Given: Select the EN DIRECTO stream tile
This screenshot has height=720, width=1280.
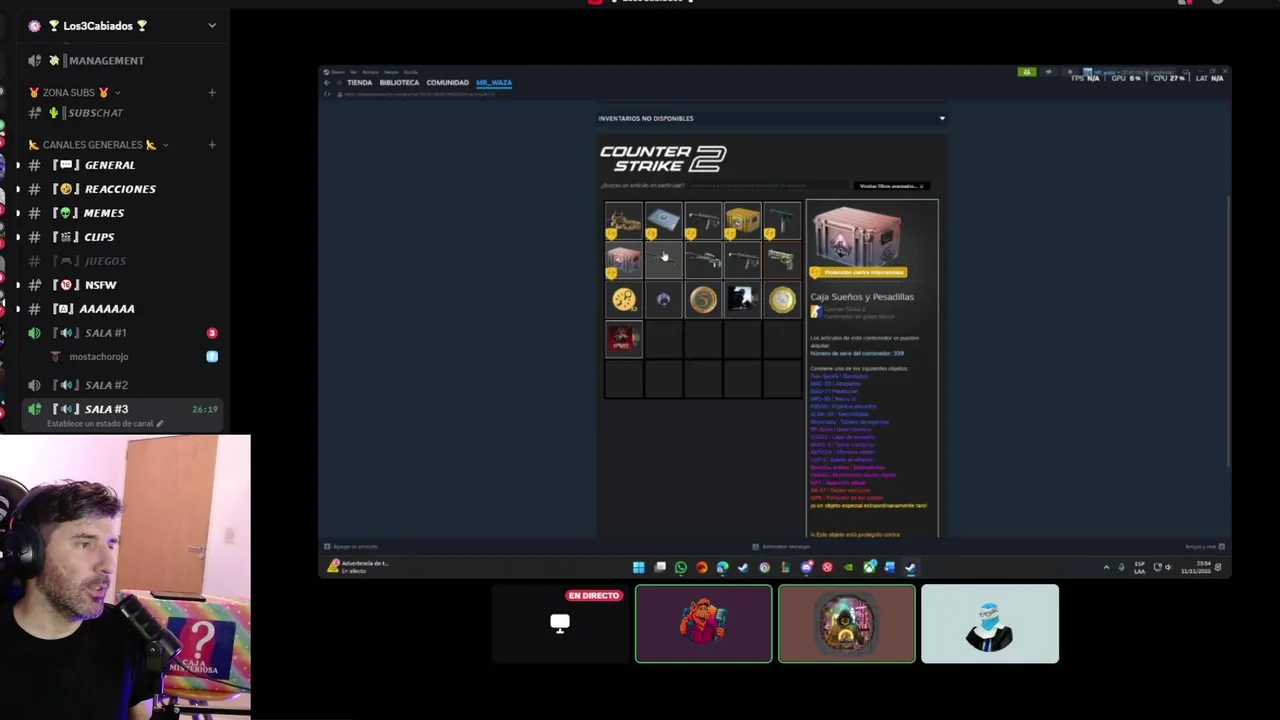Looking at the screenshot, I should (x=560, y=624).
